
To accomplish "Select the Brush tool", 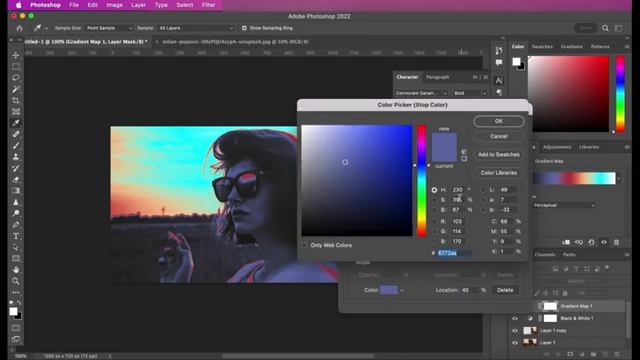I will coord(16,146).
